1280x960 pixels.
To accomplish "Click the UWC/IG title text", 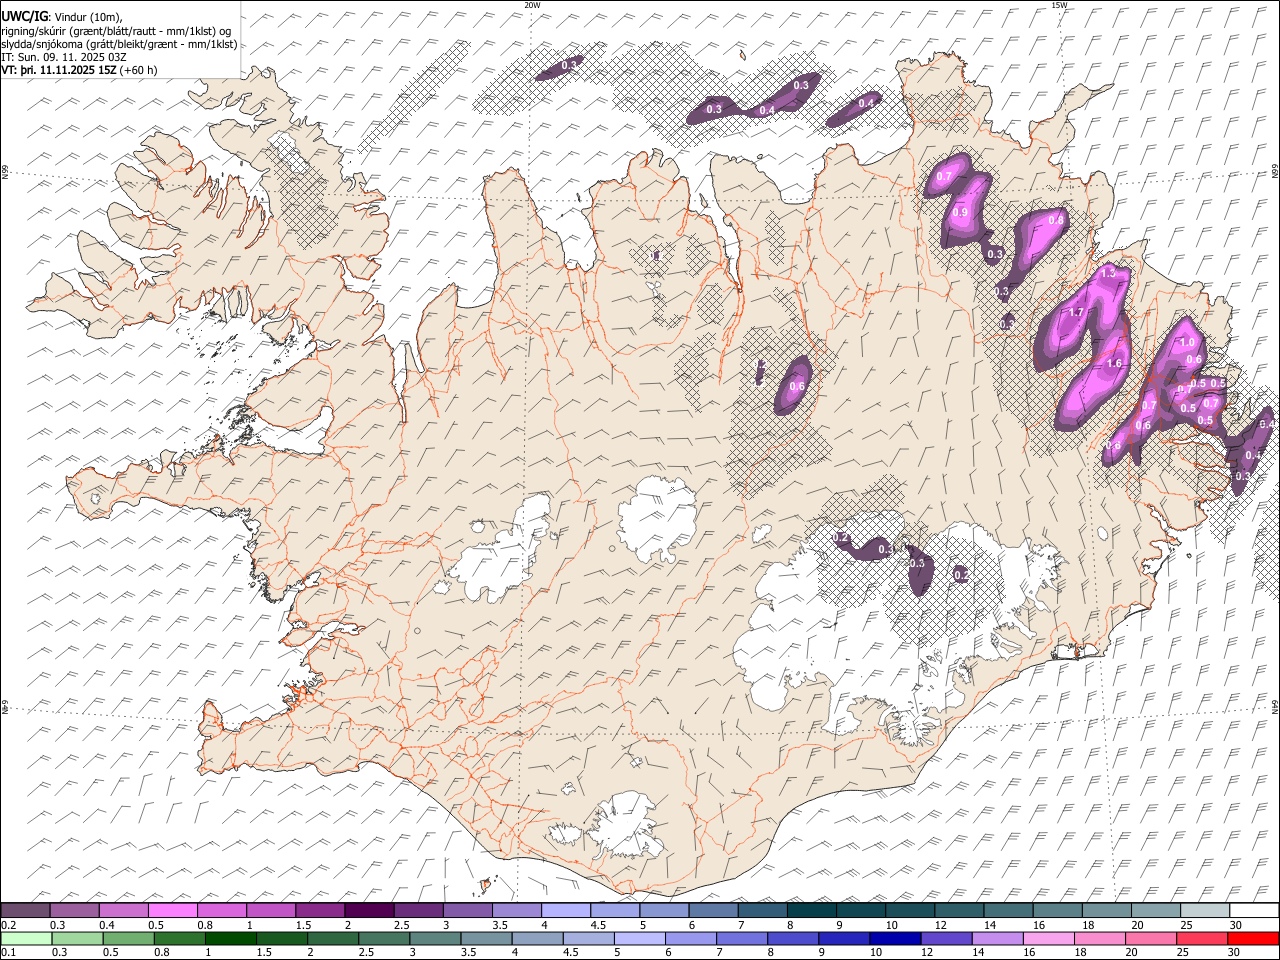I will [x=24, y=17].
